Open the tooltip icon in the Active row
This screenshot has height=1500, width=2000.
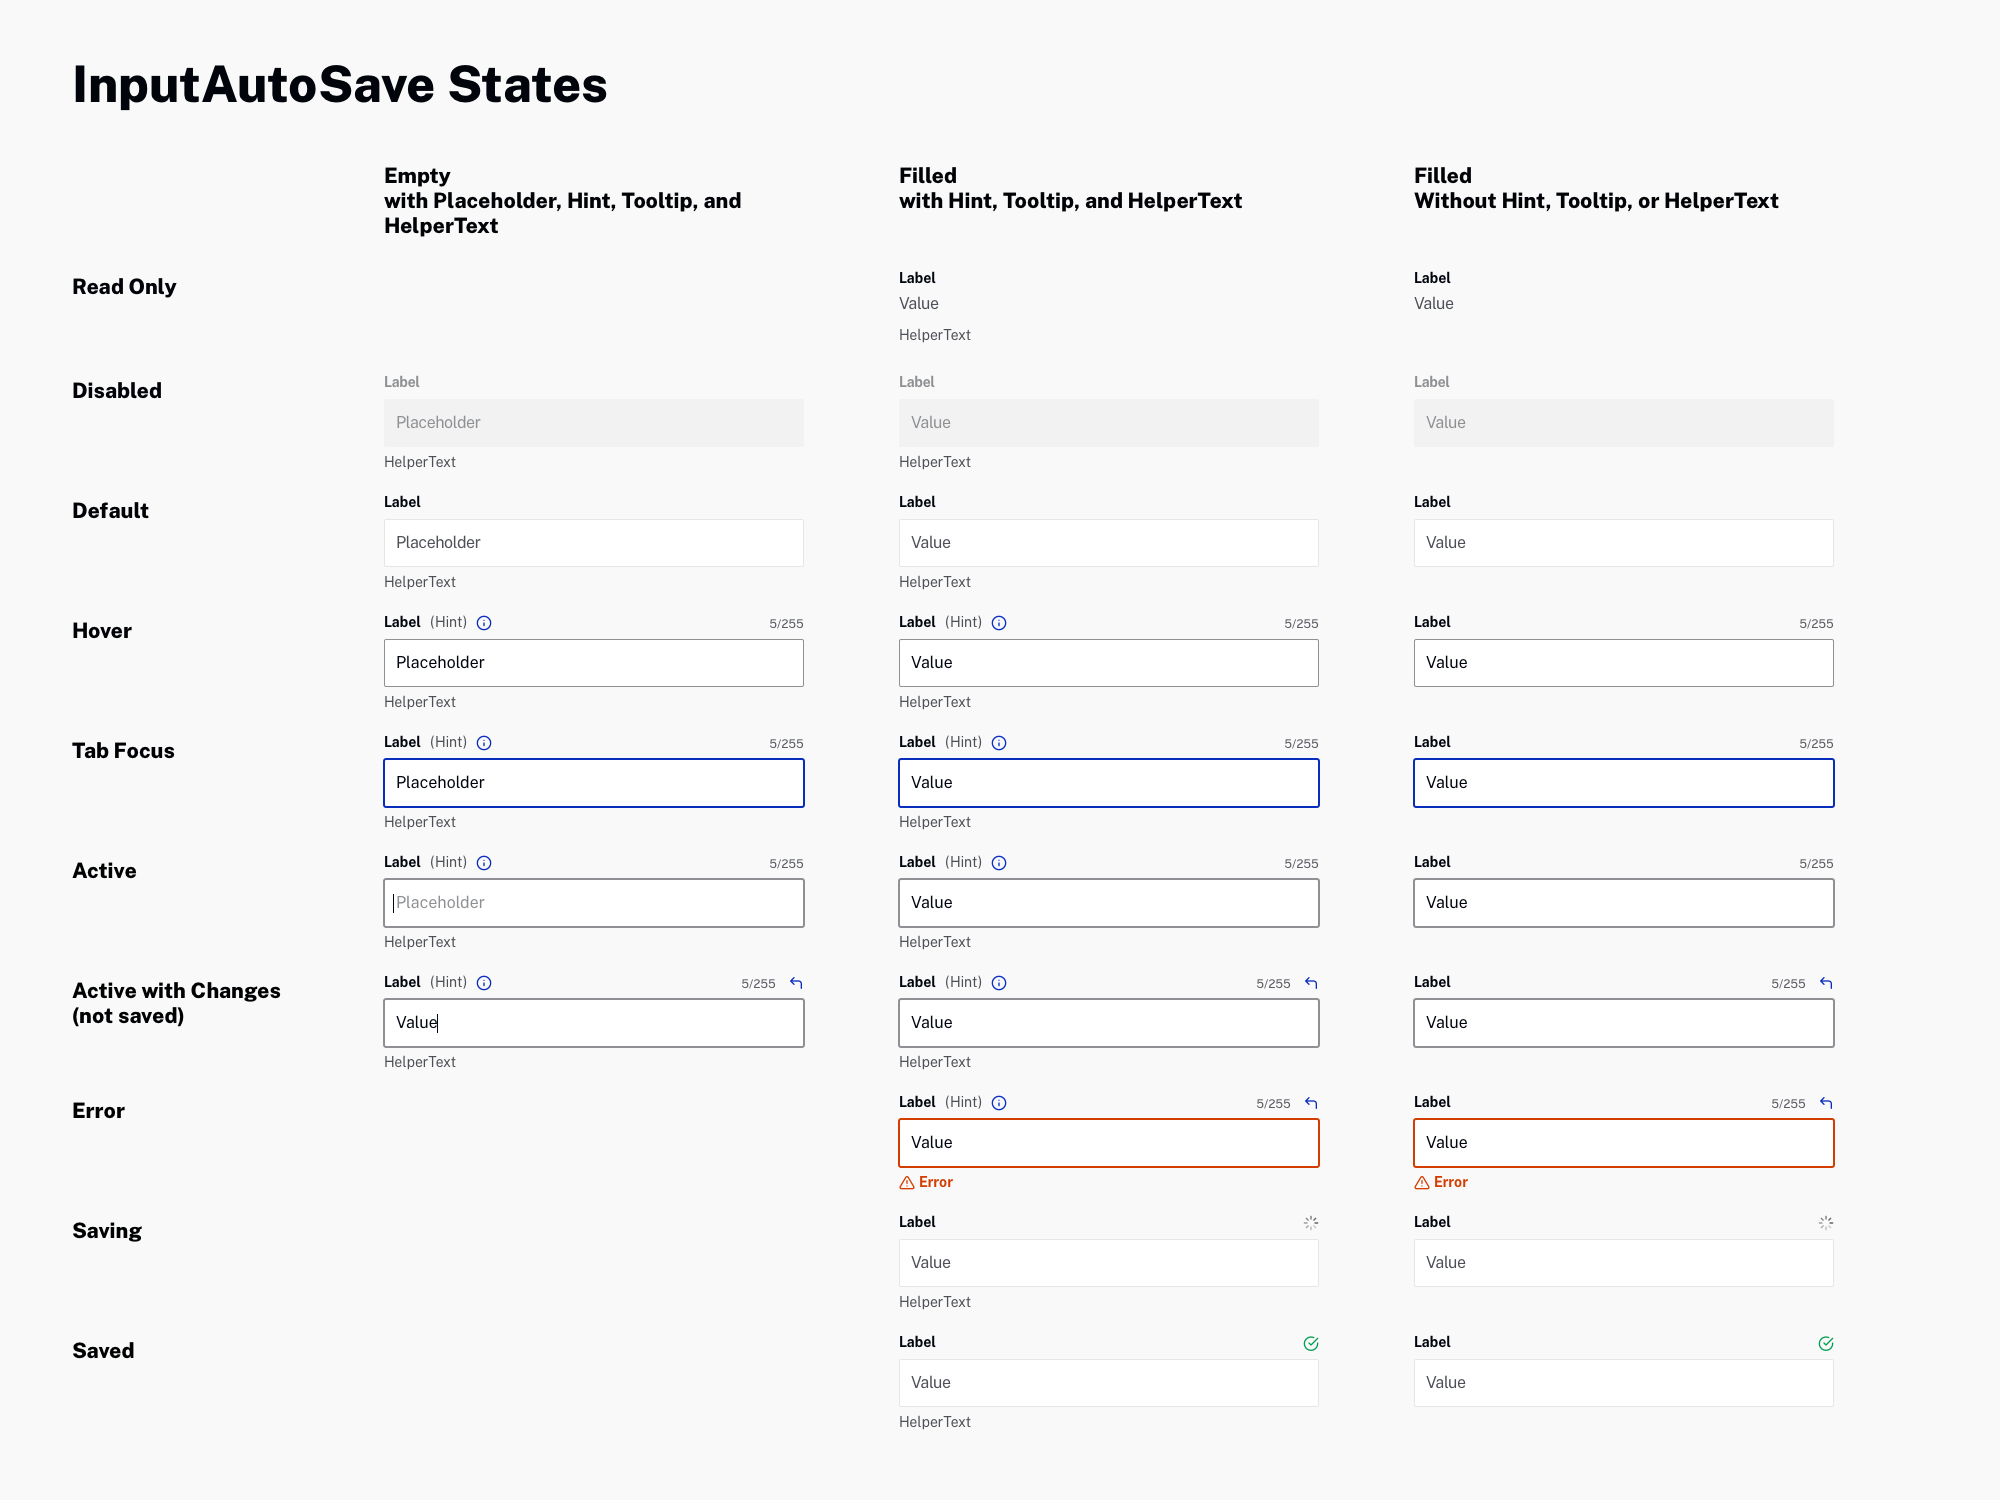484,862
